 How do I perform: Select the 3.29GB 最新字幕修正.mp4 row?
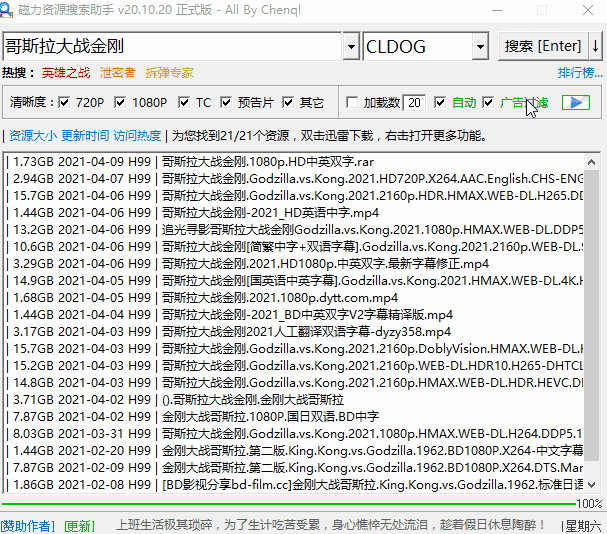click(x=295, y=264)
